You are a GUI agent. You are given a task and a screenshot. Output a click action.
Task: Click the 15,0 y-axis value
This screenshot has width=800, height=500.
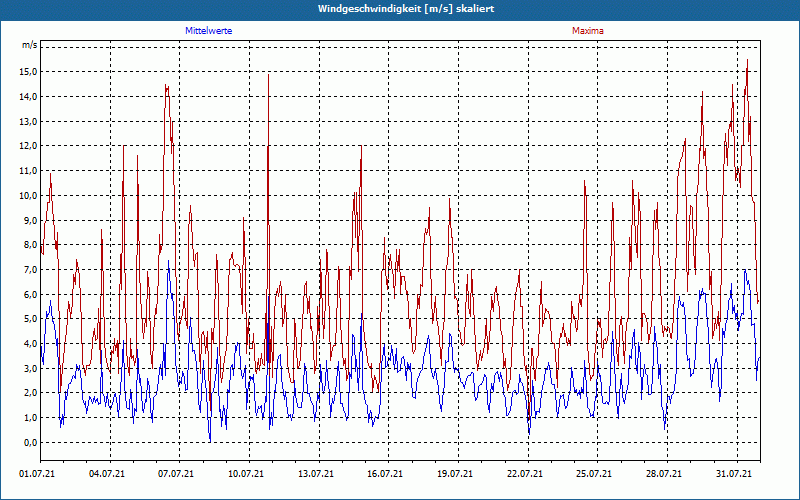(28, 72)
